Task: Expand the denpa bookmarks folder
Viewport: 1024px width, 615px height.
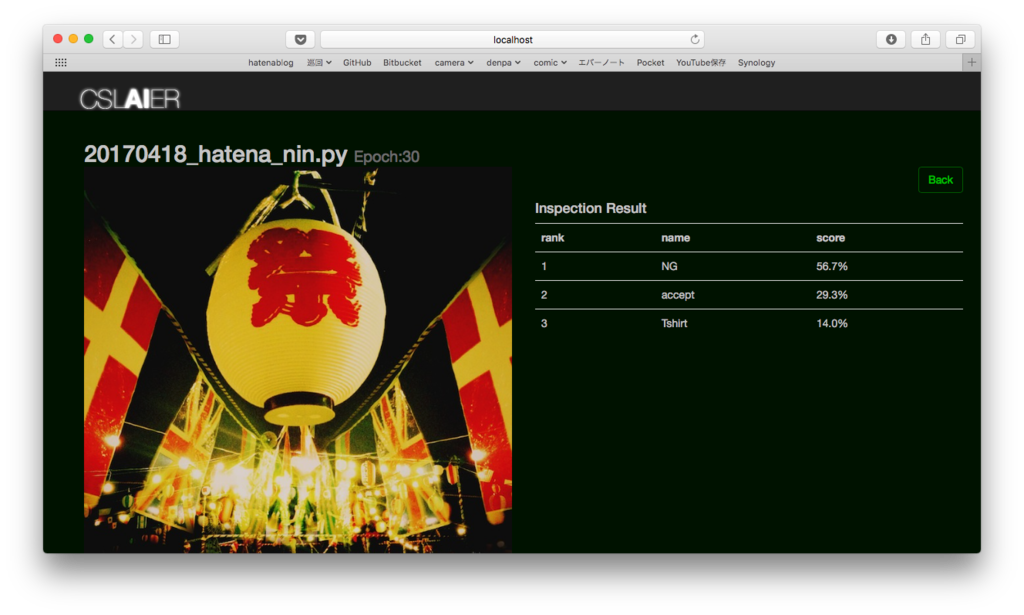Action: [x=503, y=63]
